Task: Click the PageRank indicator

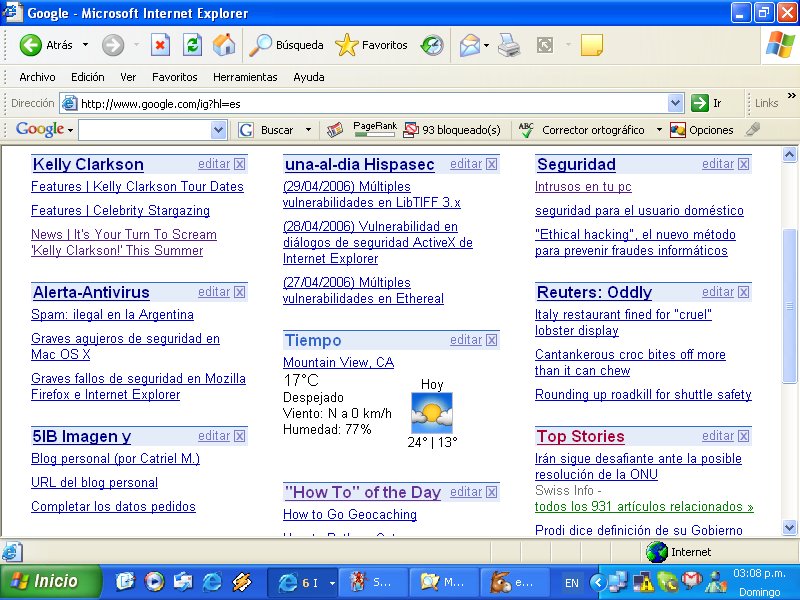Action: pyautogui.click(x=375, y=129)
